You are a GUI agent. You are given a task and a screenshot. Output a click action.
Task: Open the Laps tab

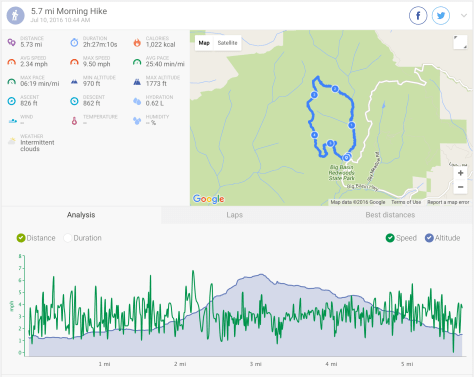click(234, 215)
